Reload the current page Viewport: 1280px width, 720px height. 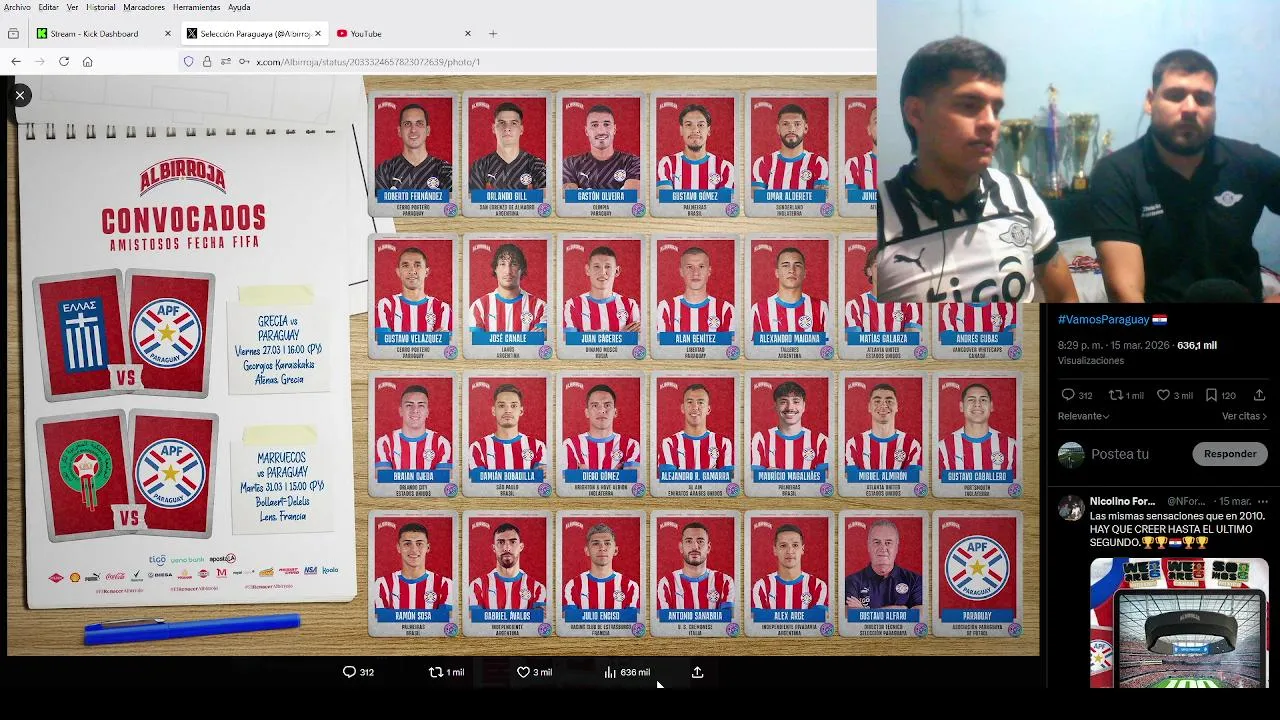pyautogui.click(x=64, y=61)
